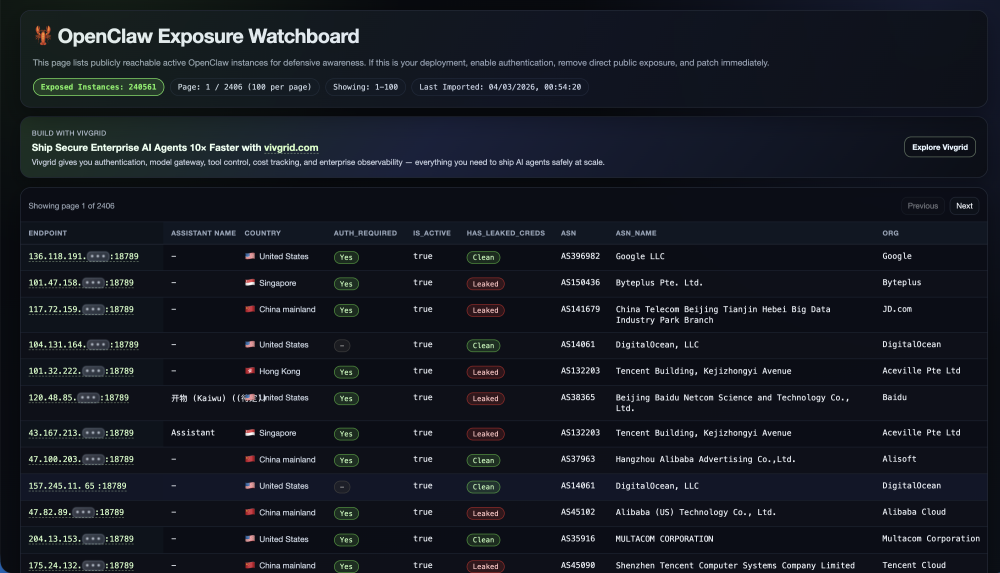Click AS38365 ASN cell

[578, 397]
